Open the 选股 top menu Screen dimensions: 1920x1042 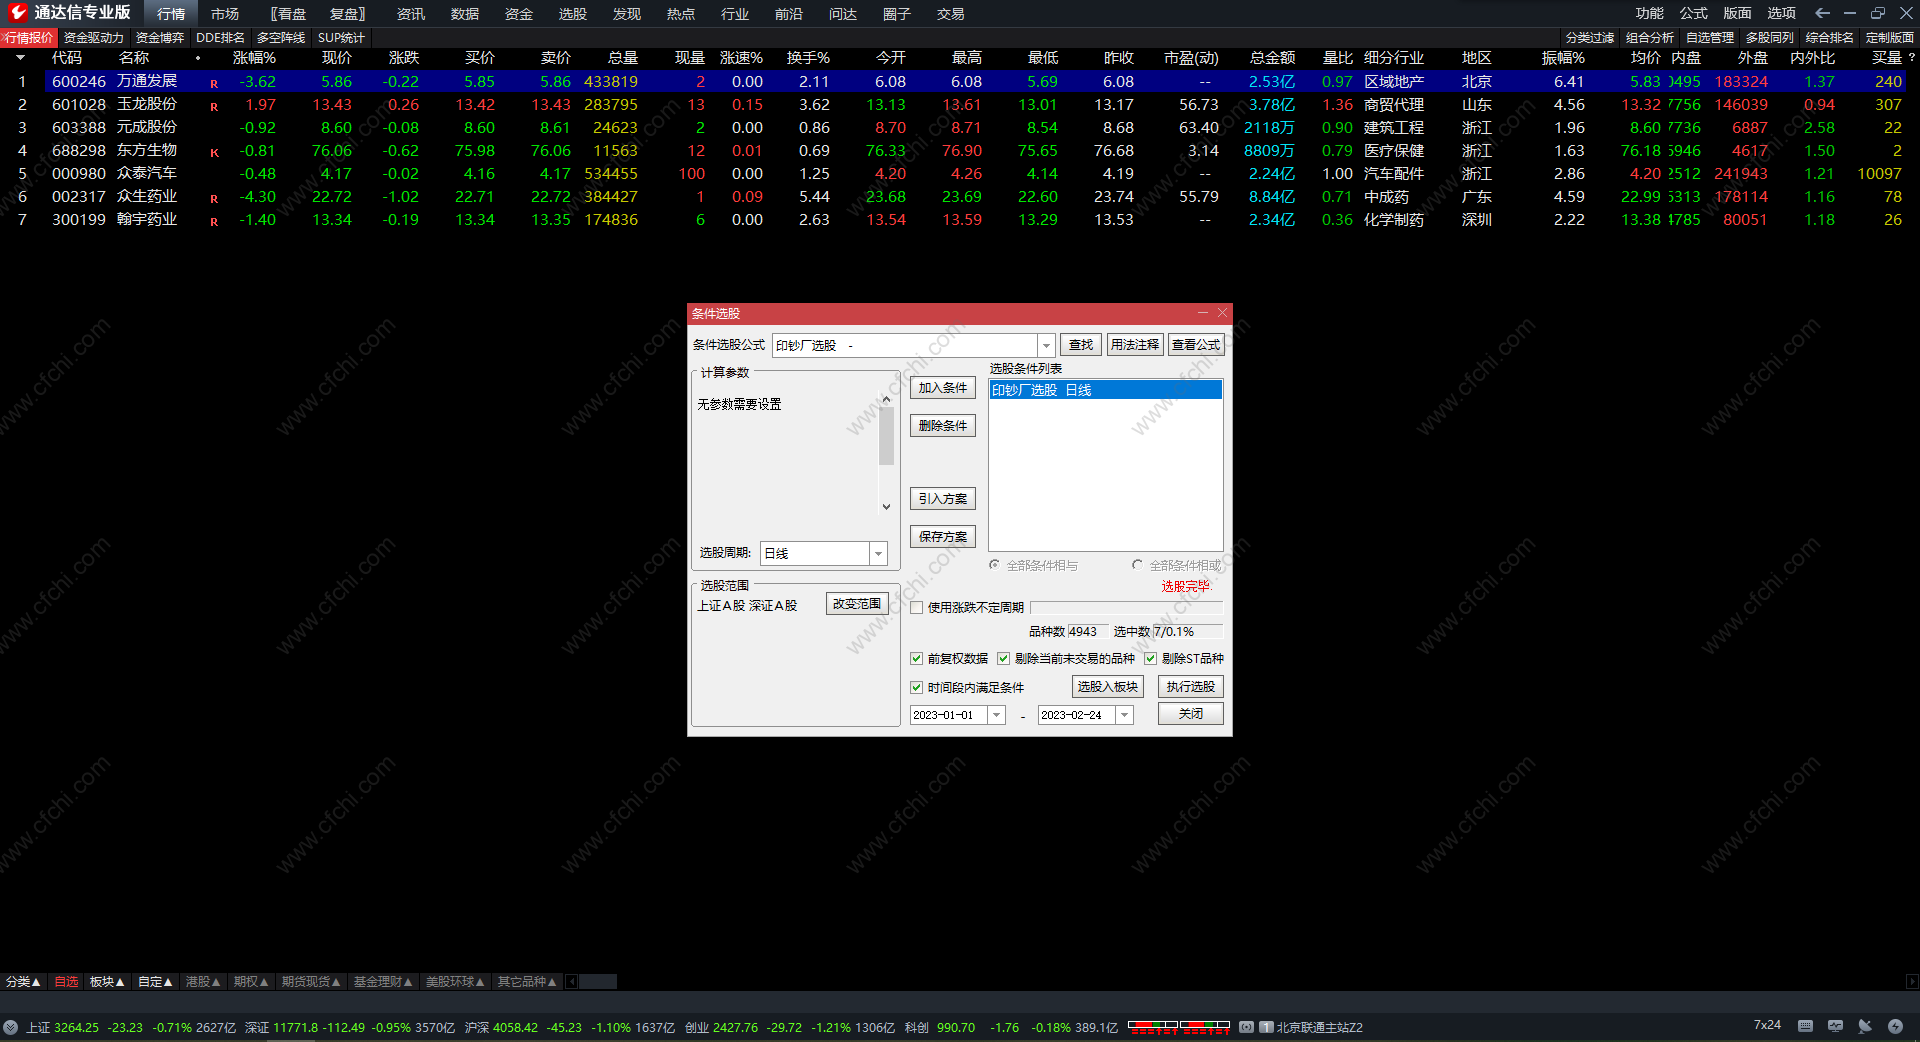[x=573, y=14]
